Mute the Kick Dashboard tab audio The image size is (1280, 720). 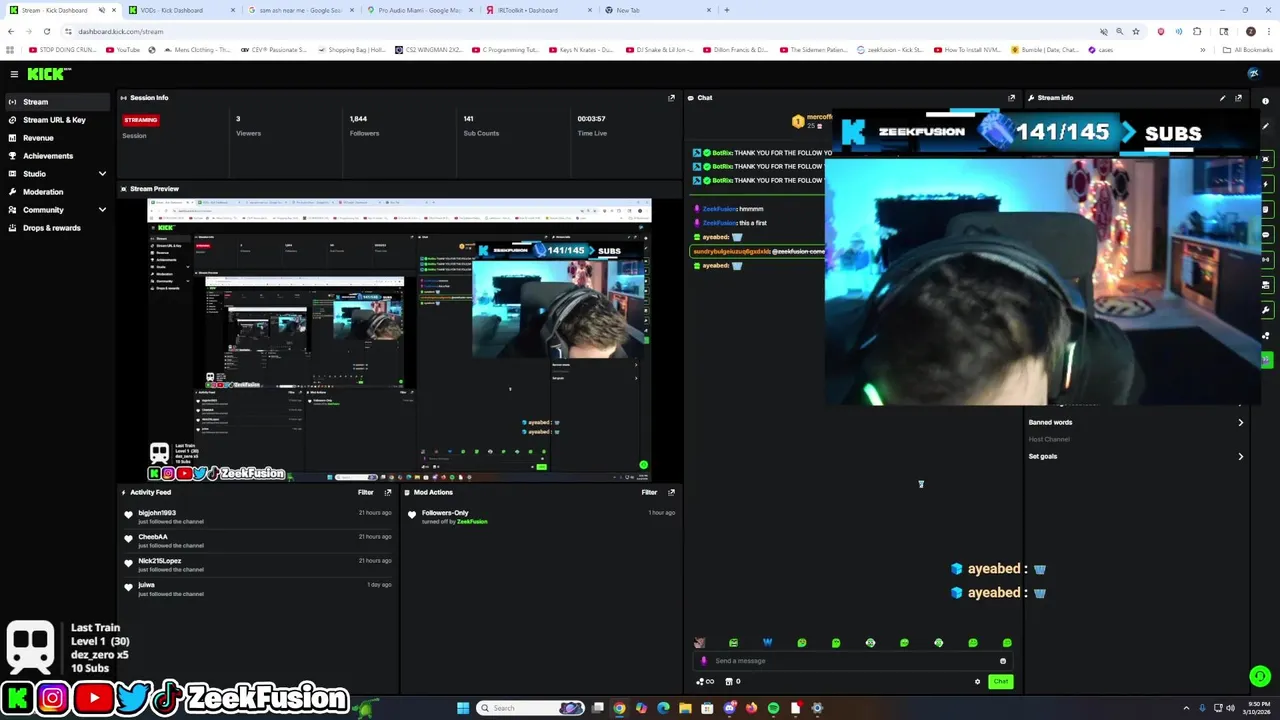click(101, 10)
